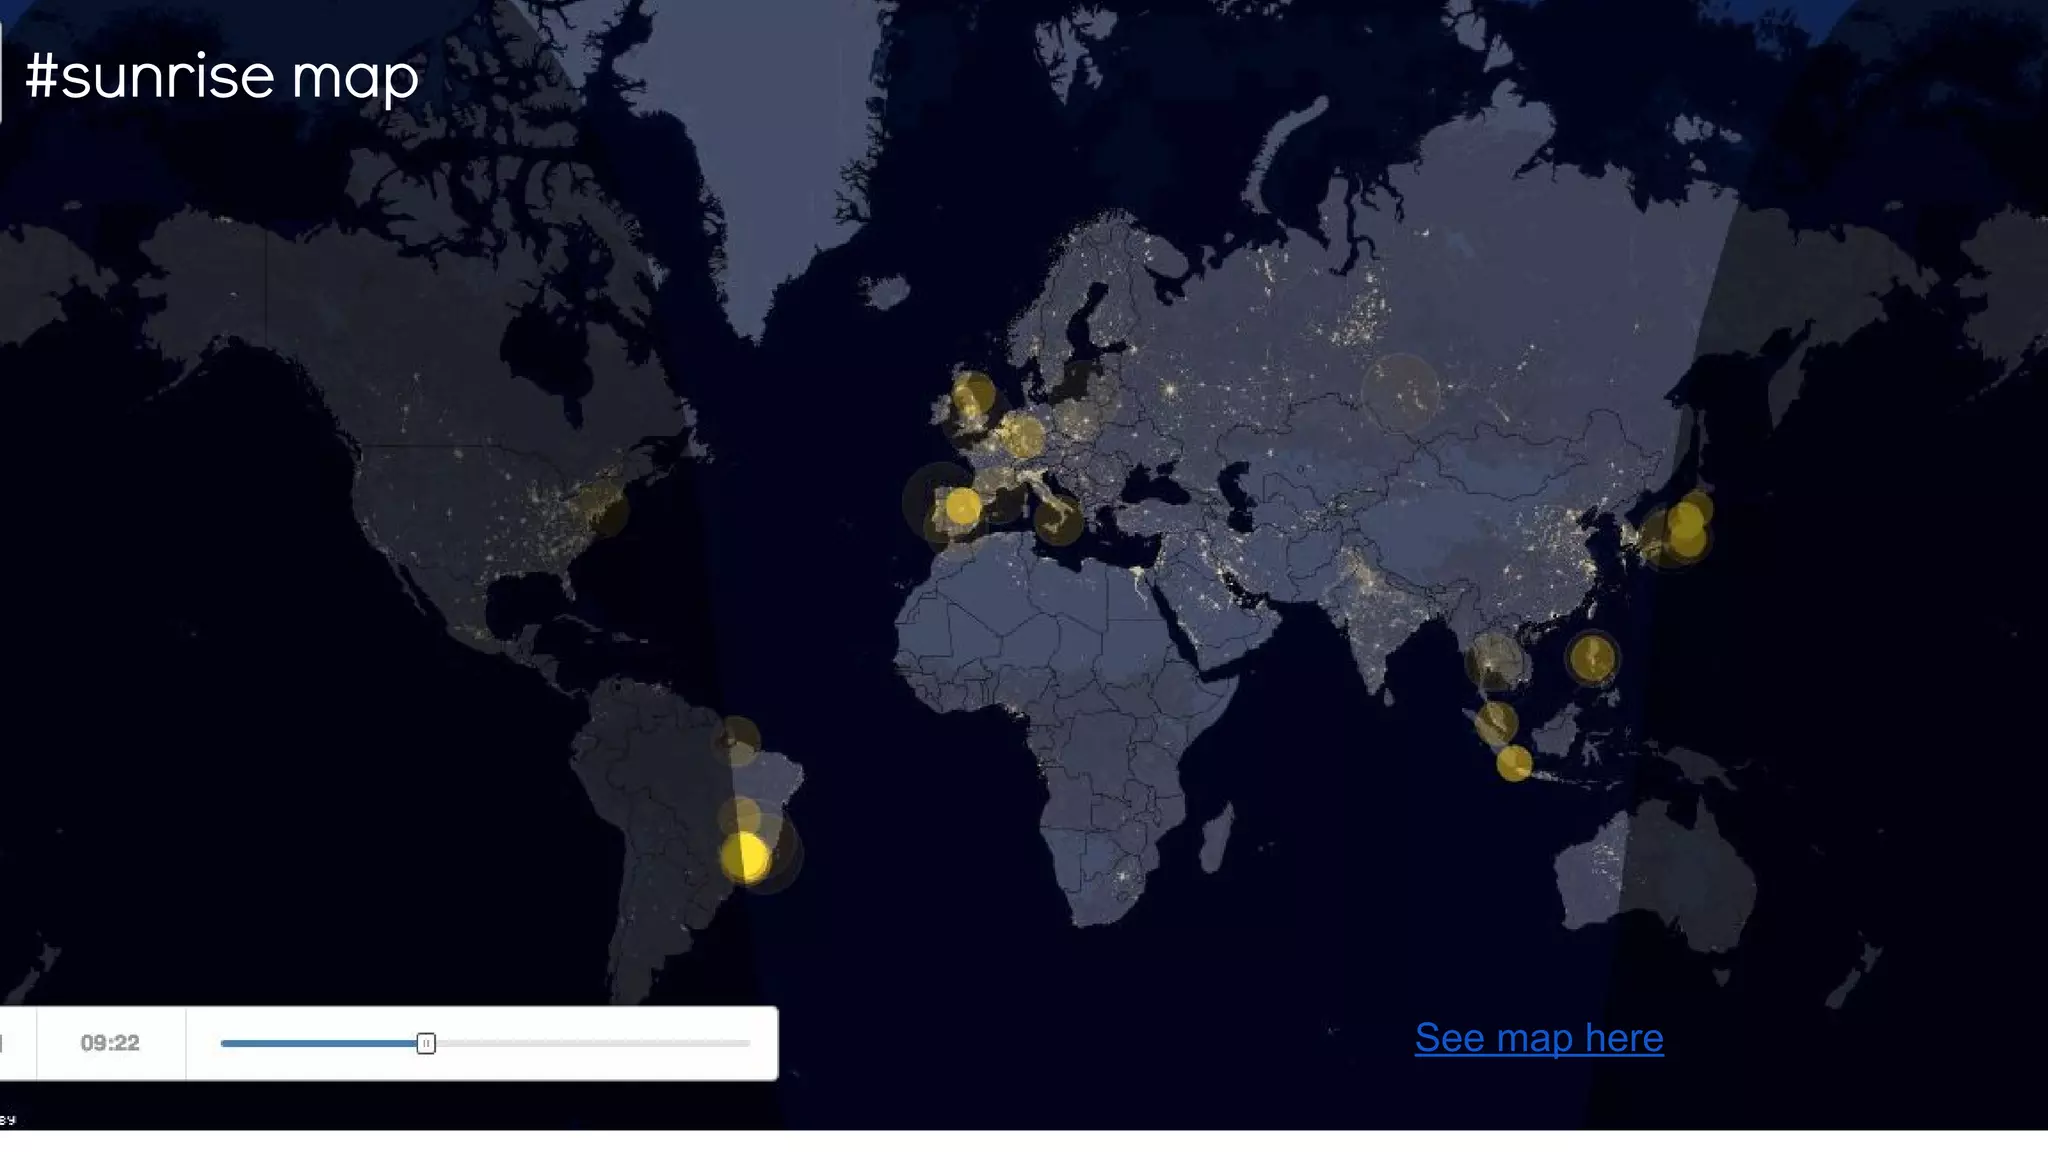Click the faint glow over the US East Coast
Viewport: 2048px width, 1152px height.
point(604,507)
